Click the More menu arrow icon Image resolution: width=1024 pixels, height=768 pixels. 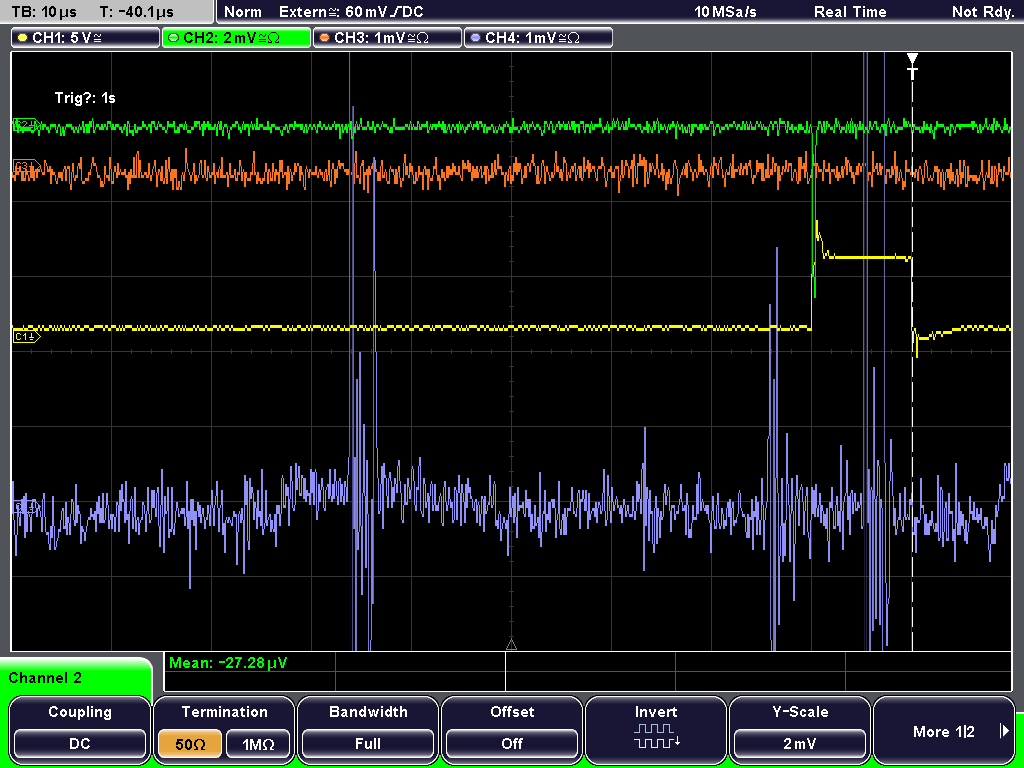coord(1004,731)
